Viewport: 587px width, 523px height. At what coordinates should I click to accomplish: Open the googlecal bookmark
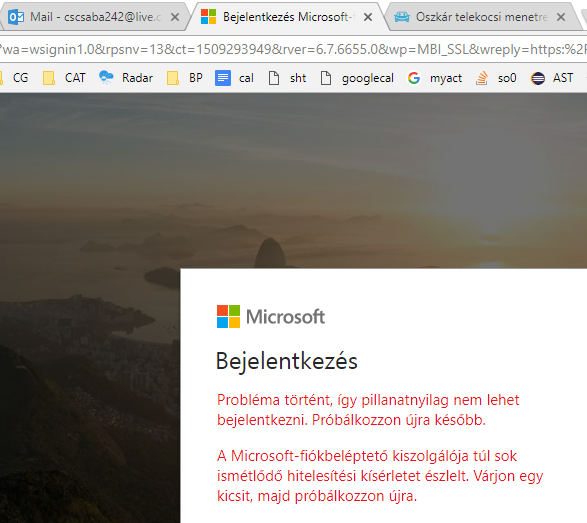click(357, 78)
